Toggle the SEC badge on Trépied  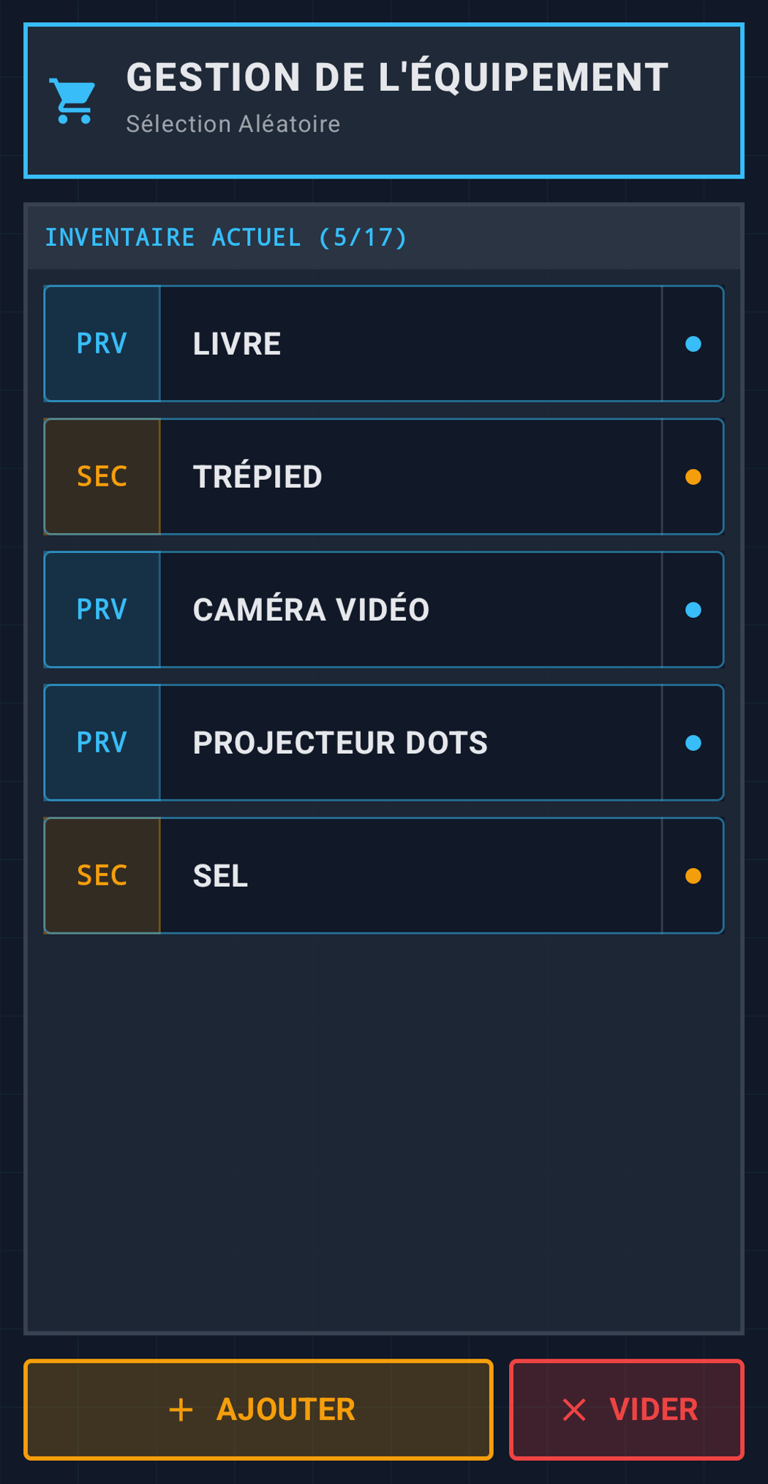[x=102, y=477]
